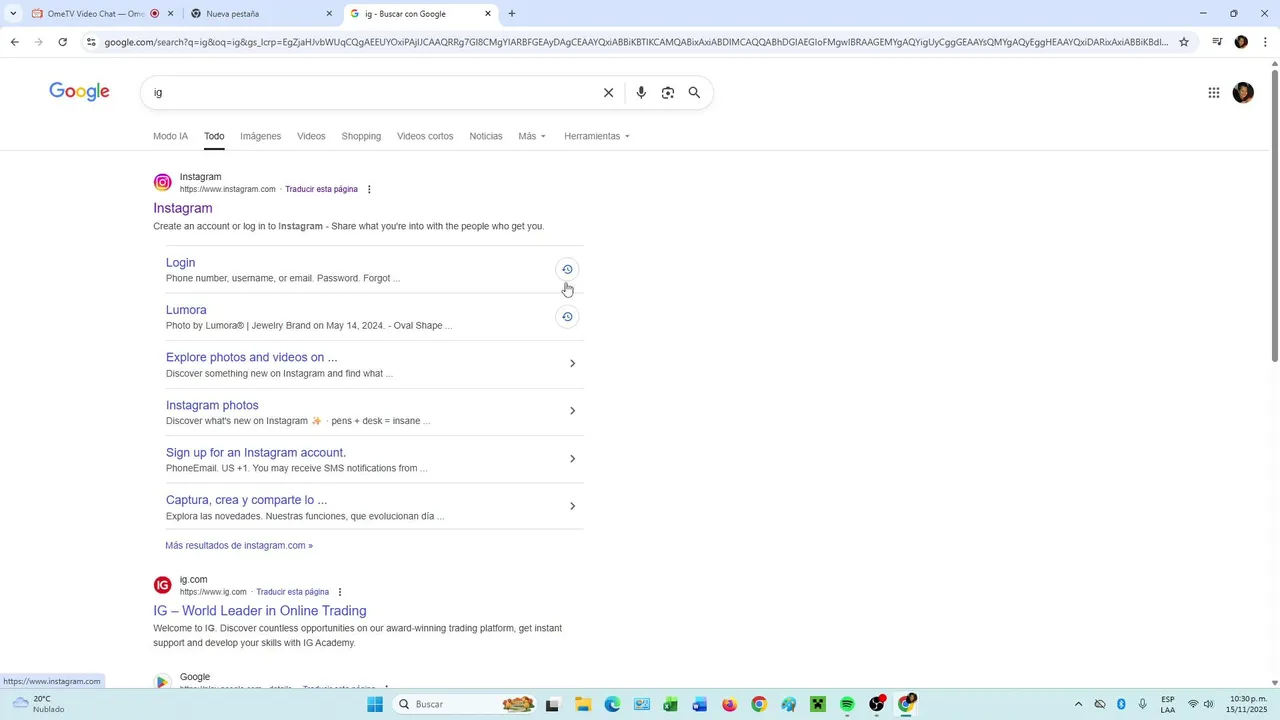Go back to the previous page
The image size is (1280, 720).
point(14,42)
